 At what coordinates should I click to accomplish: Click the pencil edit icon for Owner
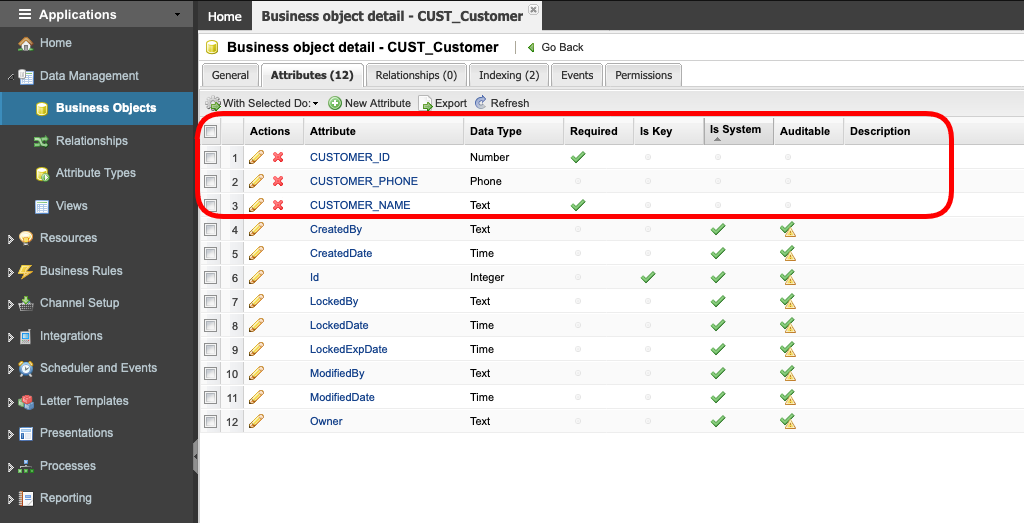257,421
